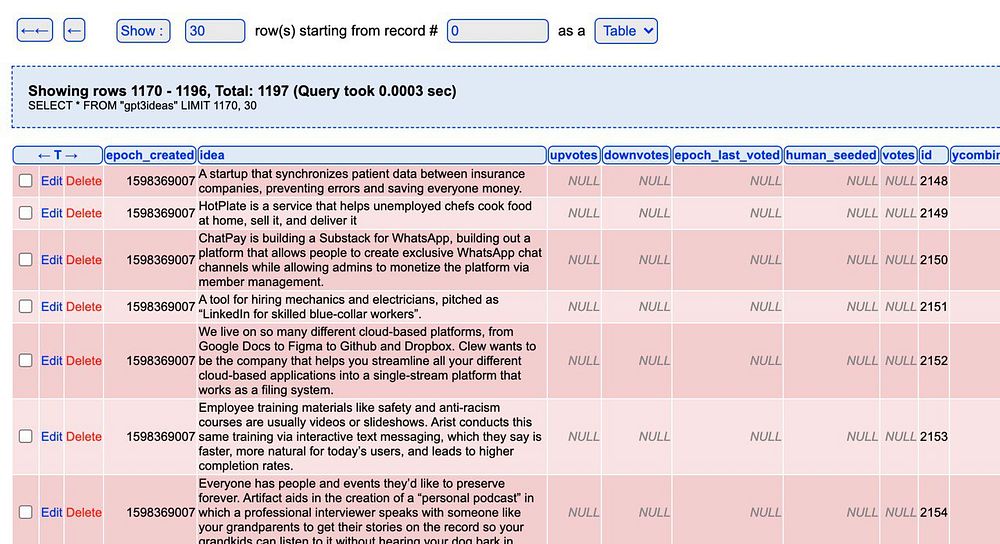
Task: Click the HotPlate unemployed chefs idea text
Action: click(365, 213)
